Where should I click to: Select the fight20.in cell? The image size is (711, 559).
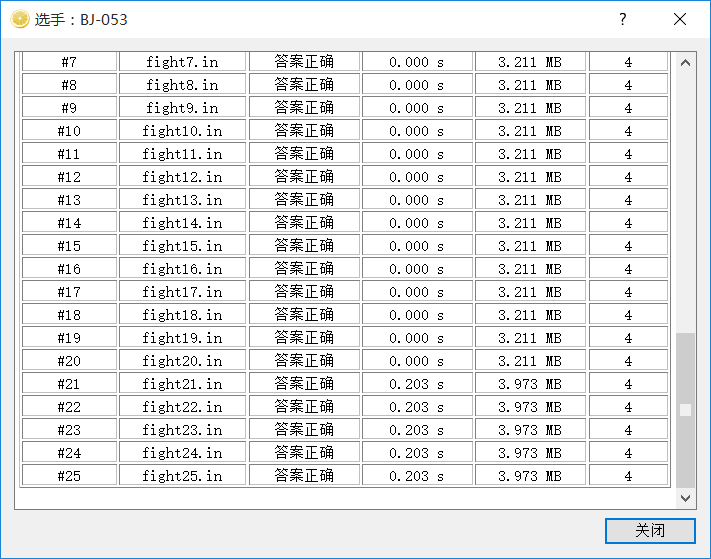[x=182, y=361]
